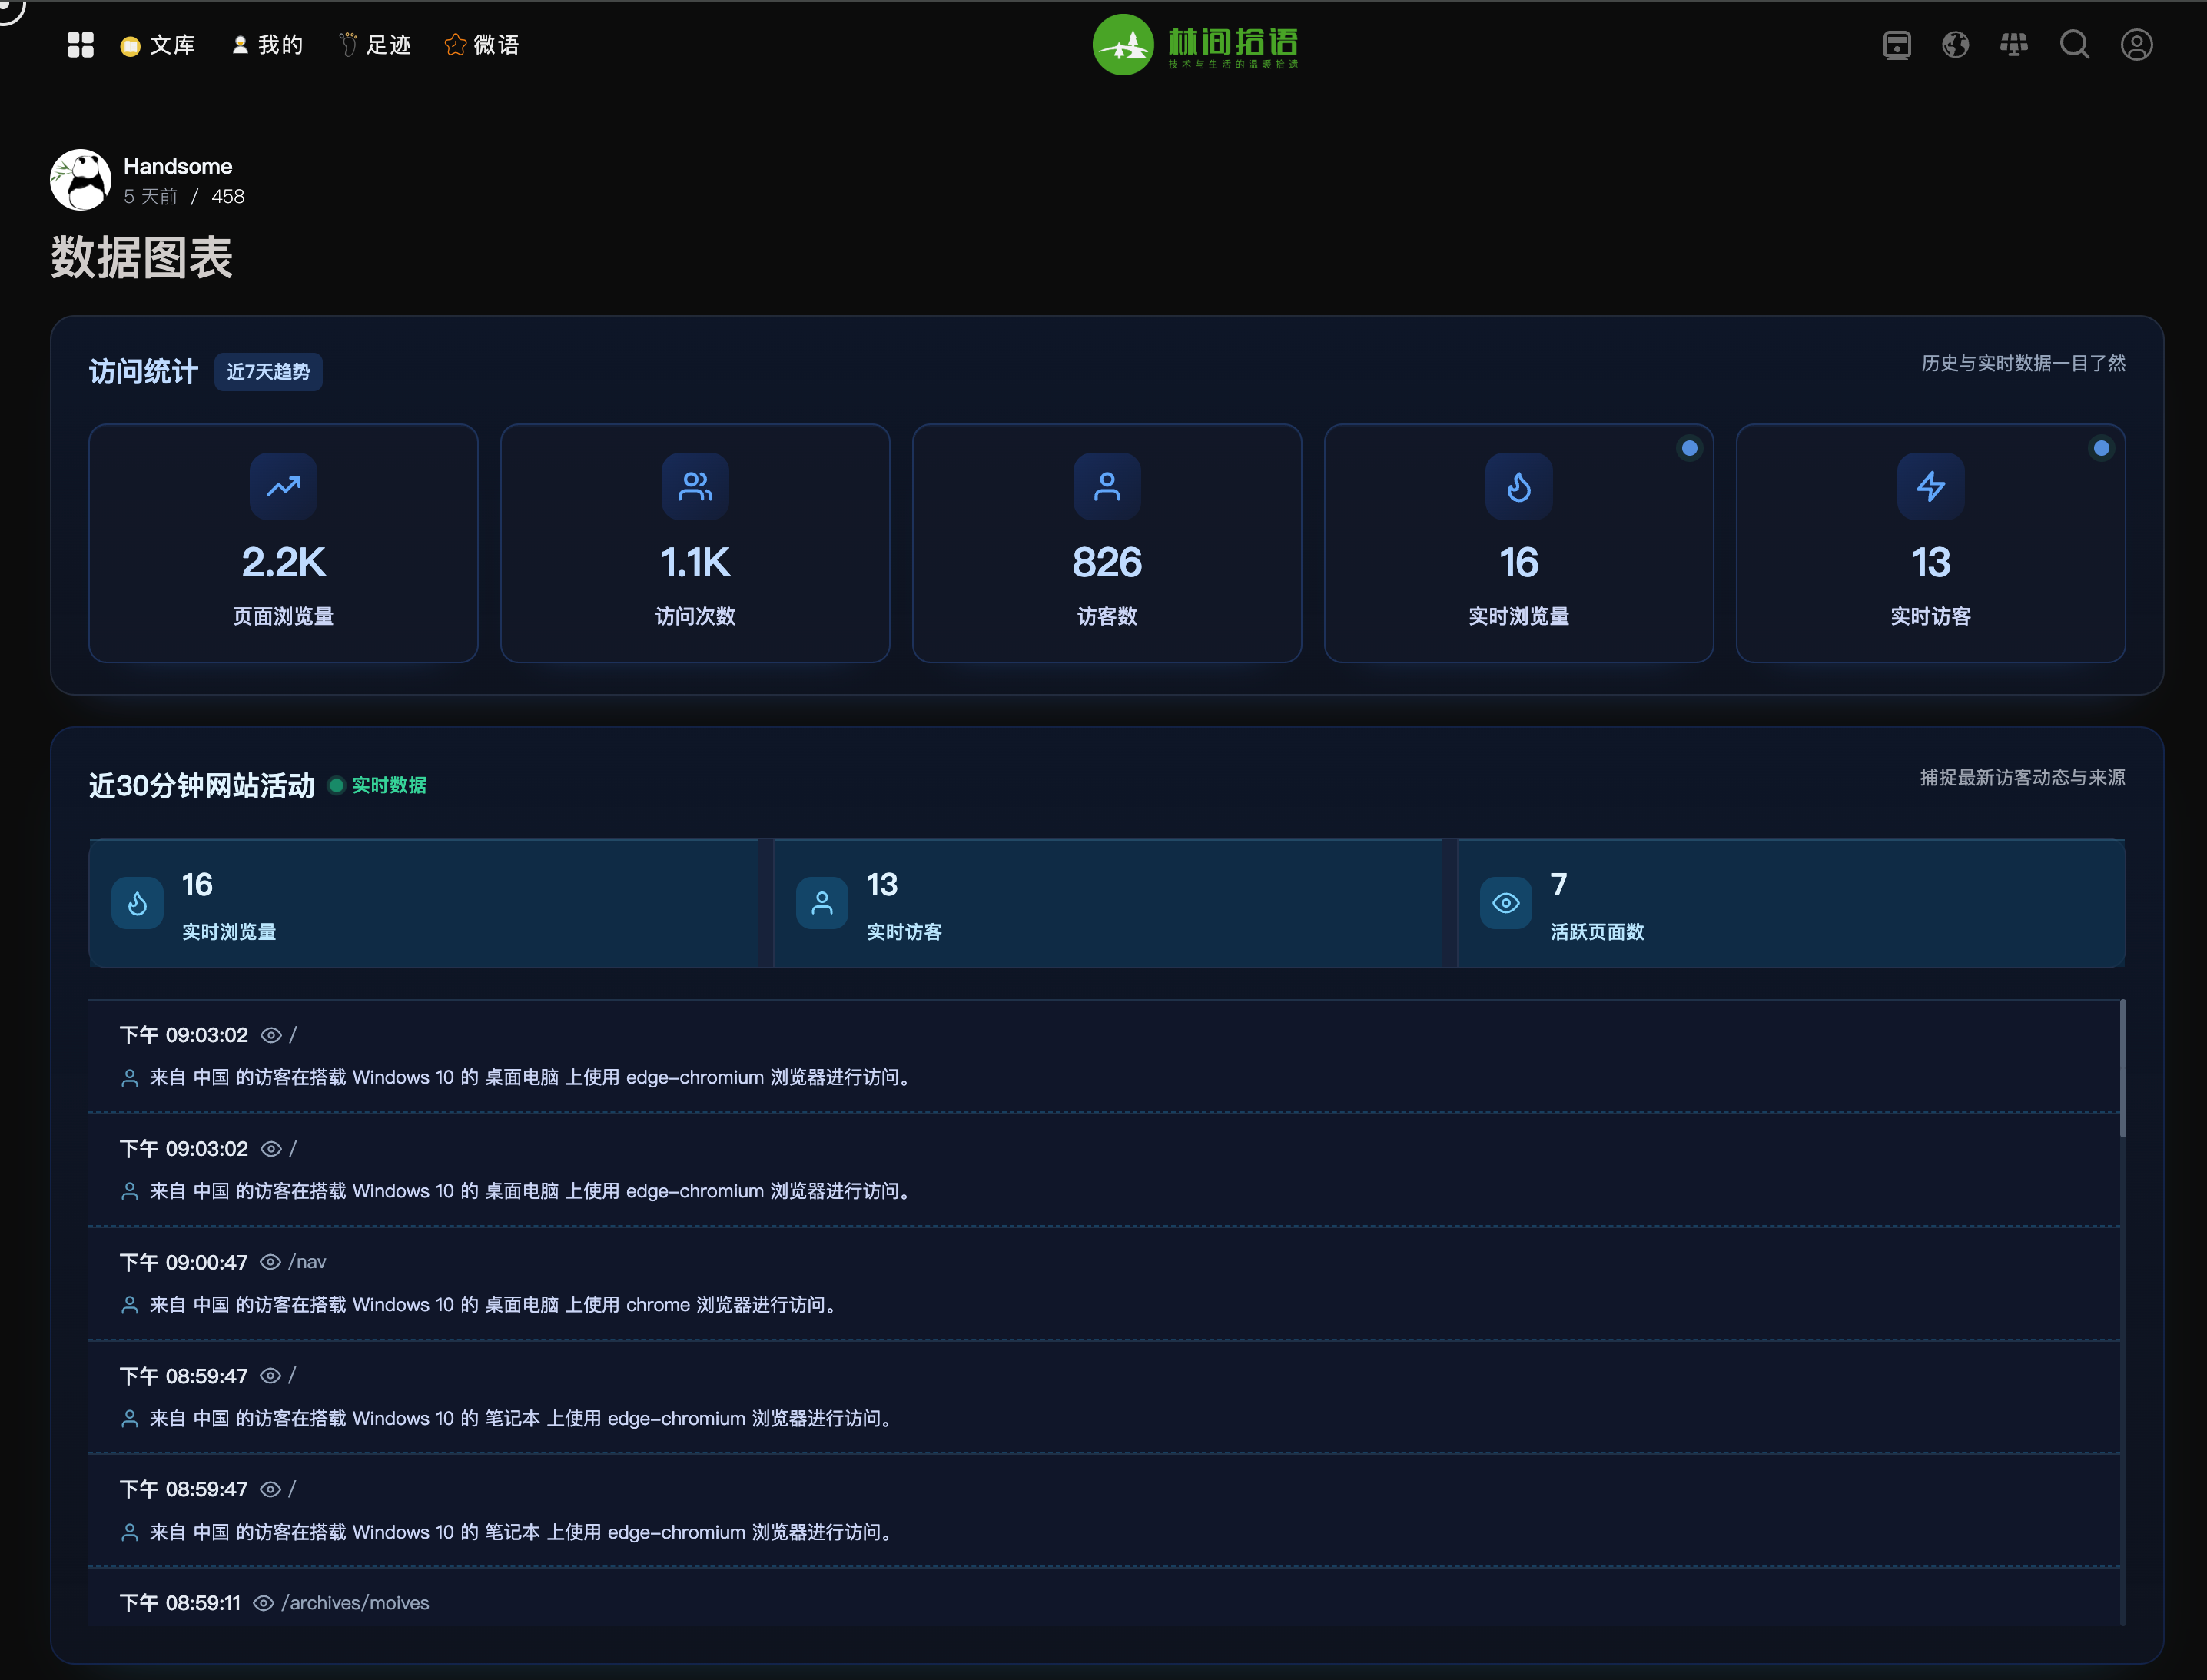Open the user account icon
Screen dimensions: 2207x1680
coord(2136,45)
